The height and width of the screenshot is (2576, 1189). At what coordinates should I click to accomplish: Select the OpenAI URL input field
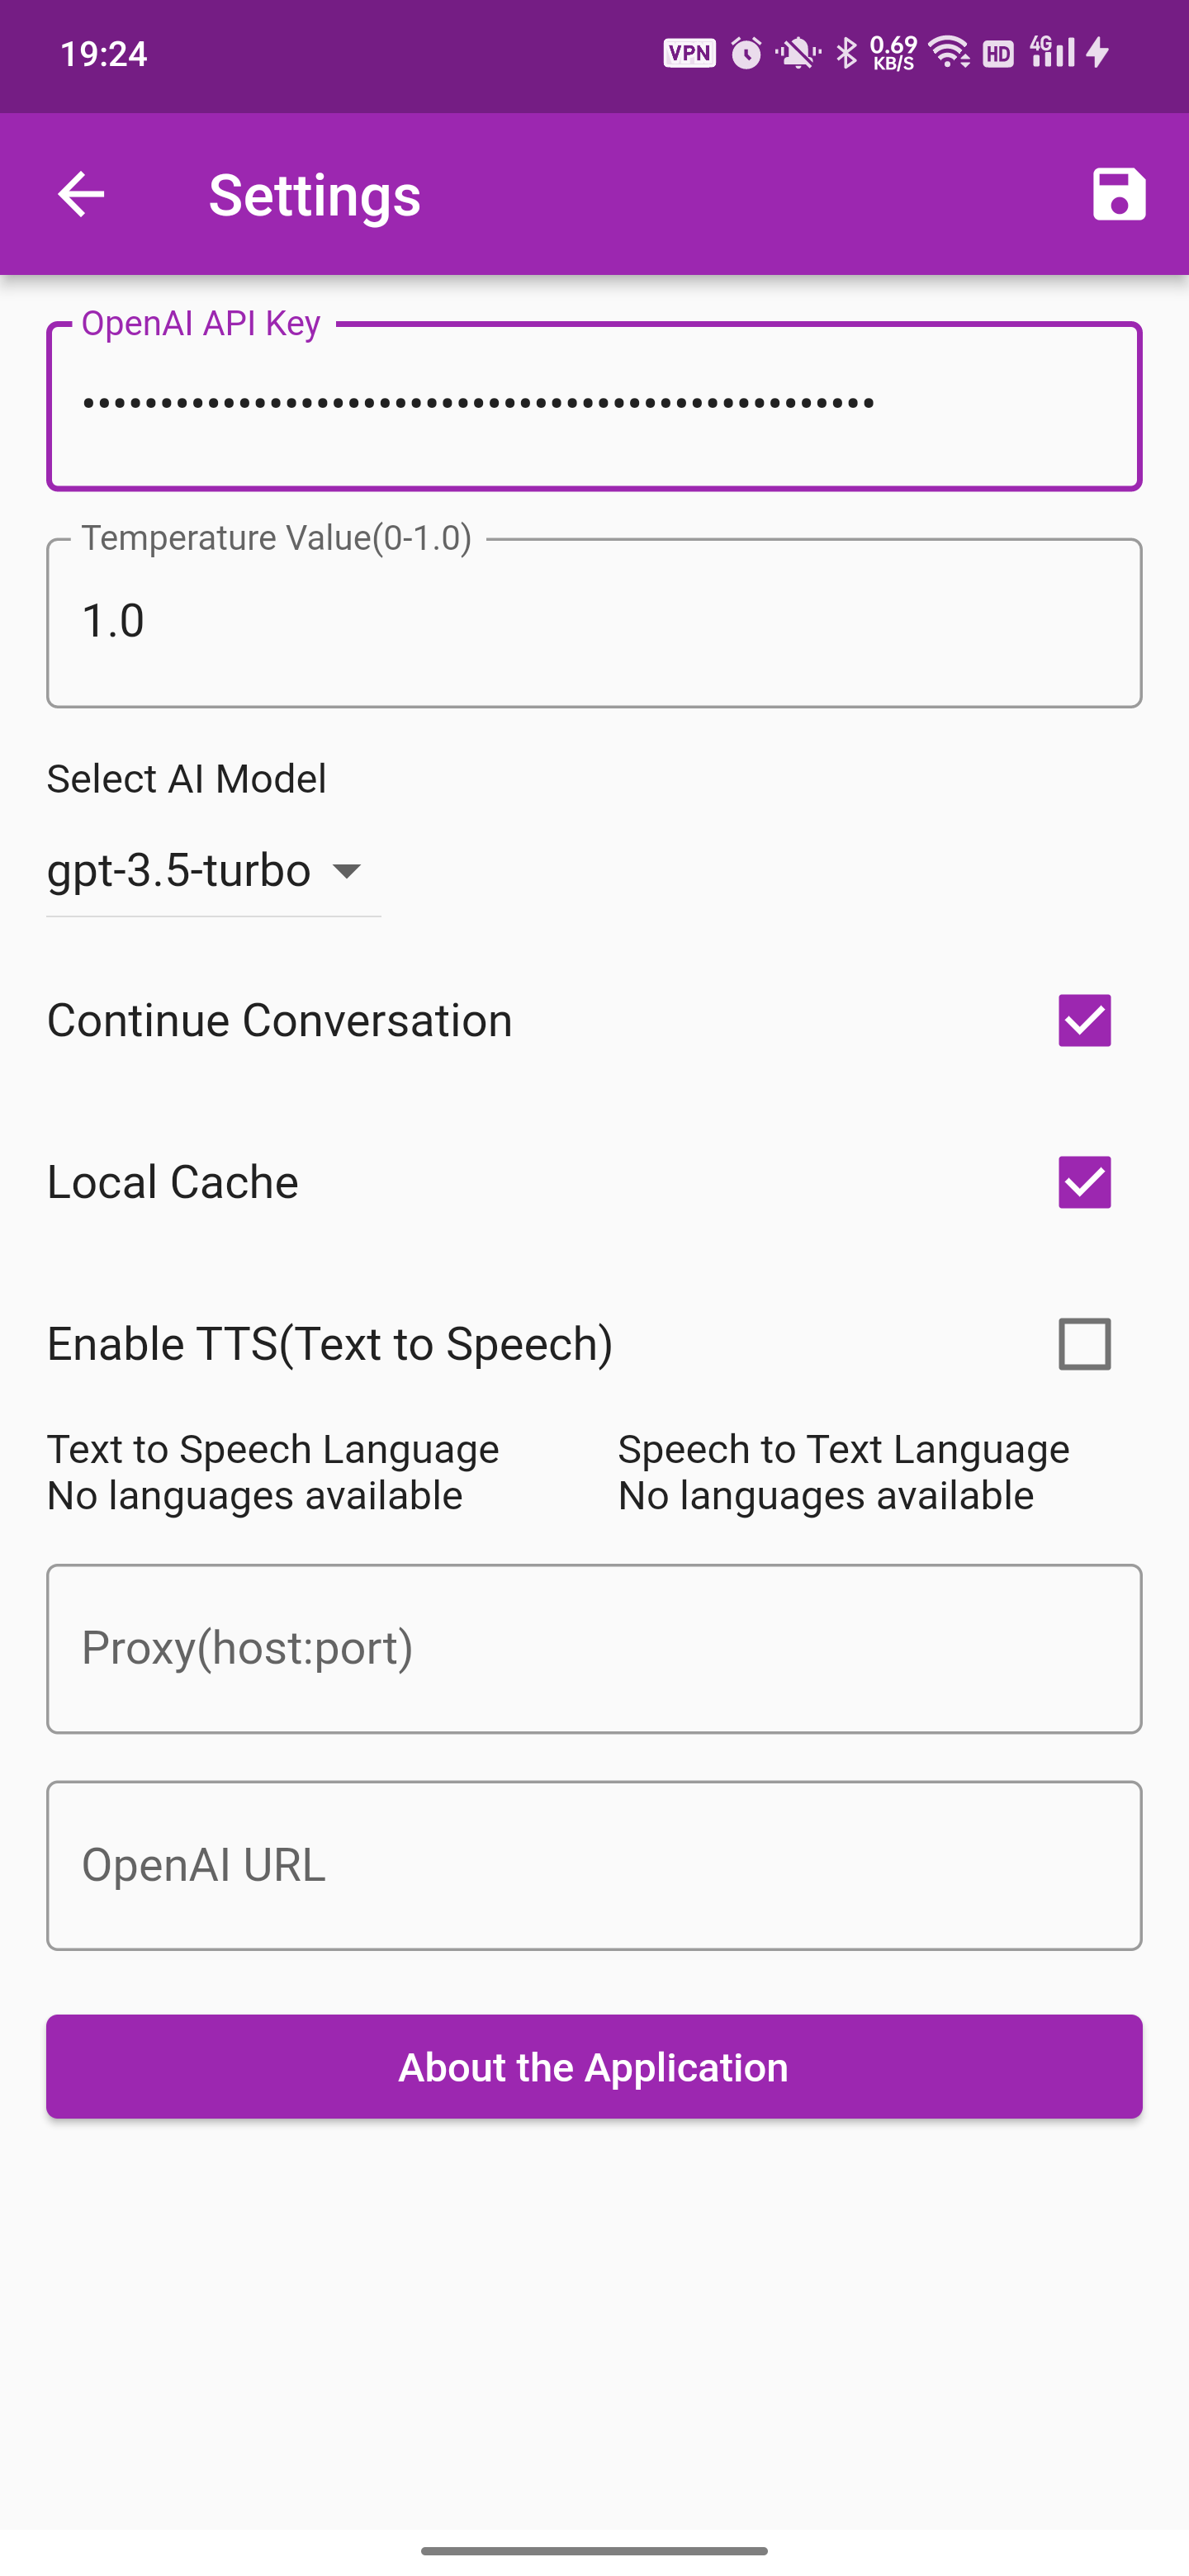(x=594, y=1865)
